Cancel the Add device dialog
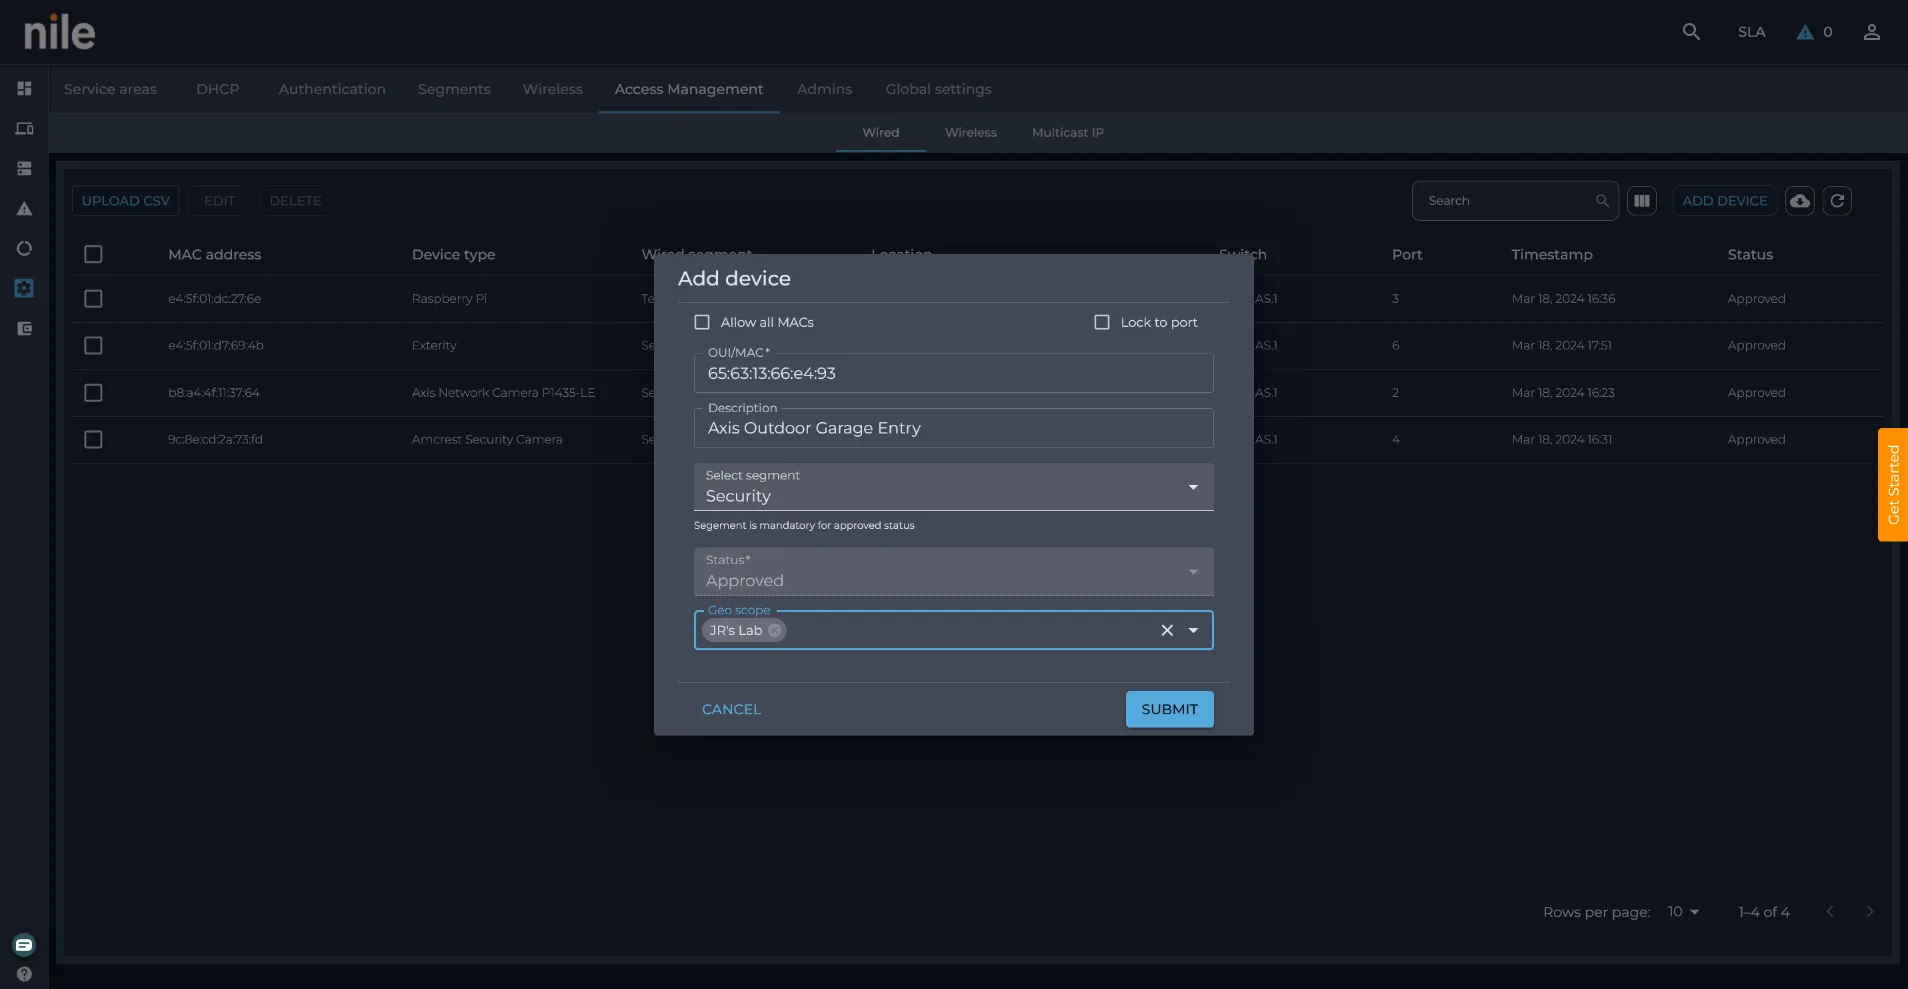The width and height of the screenshot is (1908, 989). click(731, 710)
